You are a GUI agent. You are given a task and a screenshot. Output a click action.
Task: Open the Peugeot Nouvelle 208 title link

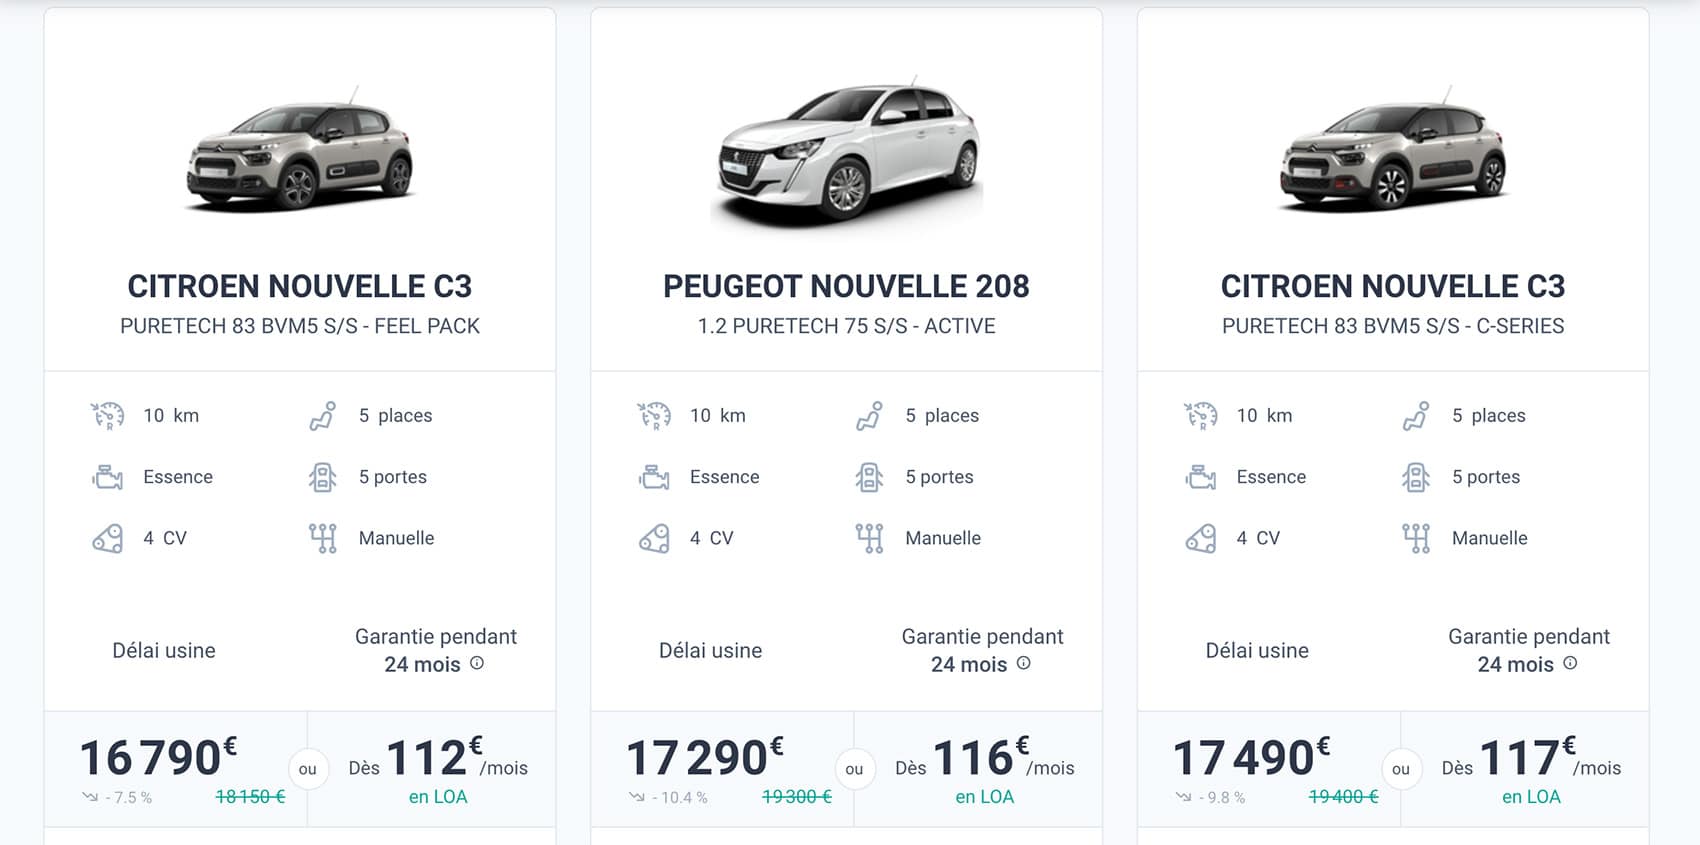(x=846, y=287)
